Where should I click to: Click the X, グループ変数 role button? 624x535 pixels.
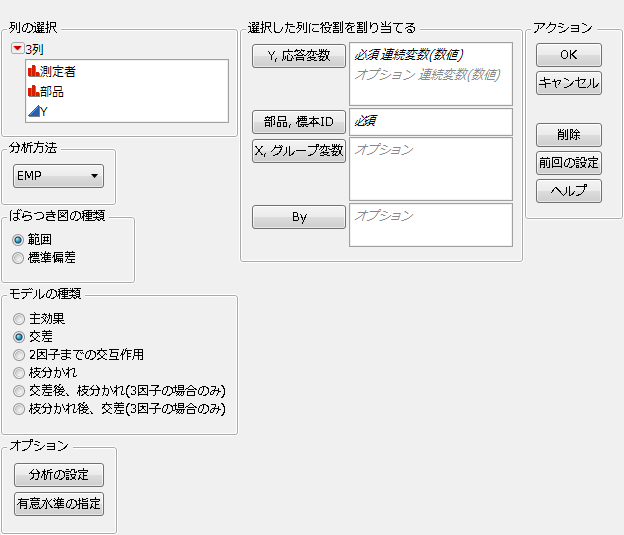click(x=298, y=150)
